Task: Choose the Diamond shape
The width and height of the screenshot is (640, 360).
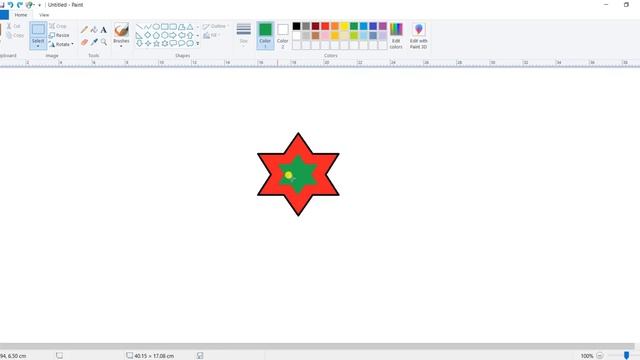Action: pos(147,36)
